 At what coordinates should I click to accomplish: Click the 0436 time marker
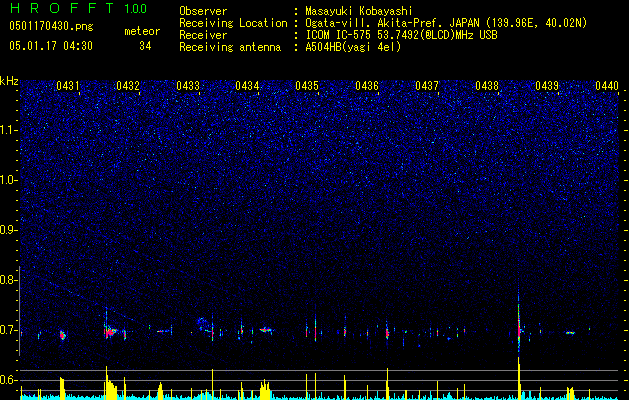coord(367,86)
